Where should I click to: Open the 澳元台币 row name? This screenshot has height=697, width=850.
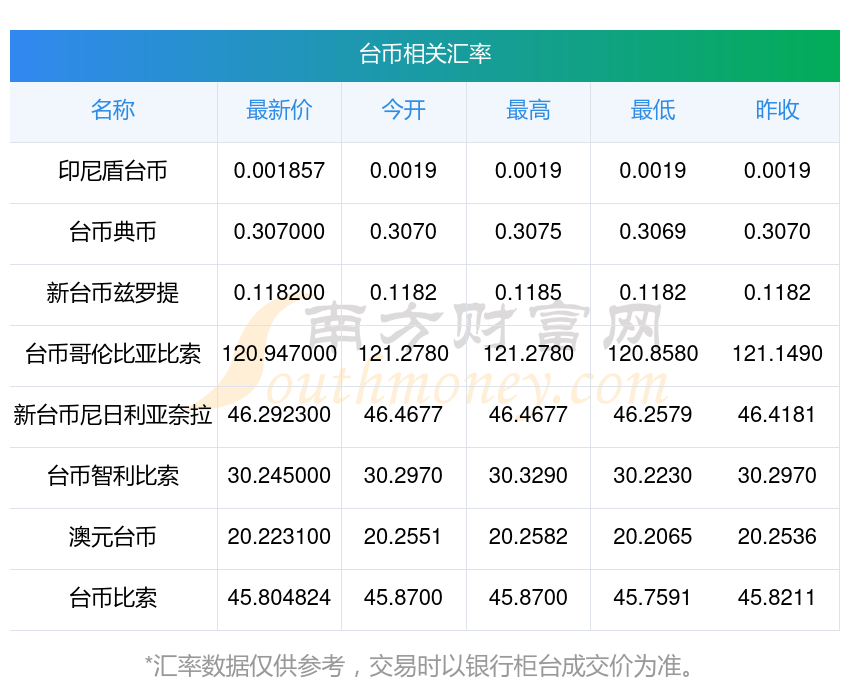pos(113,537)
